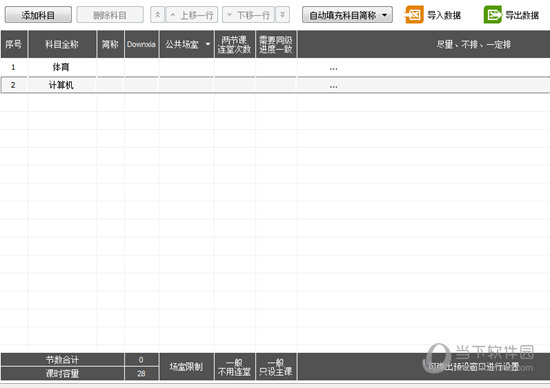Open the ellipsis settings for 计算机 row
The height and width of the screenshot is (388, 550).
coord(333,86)
